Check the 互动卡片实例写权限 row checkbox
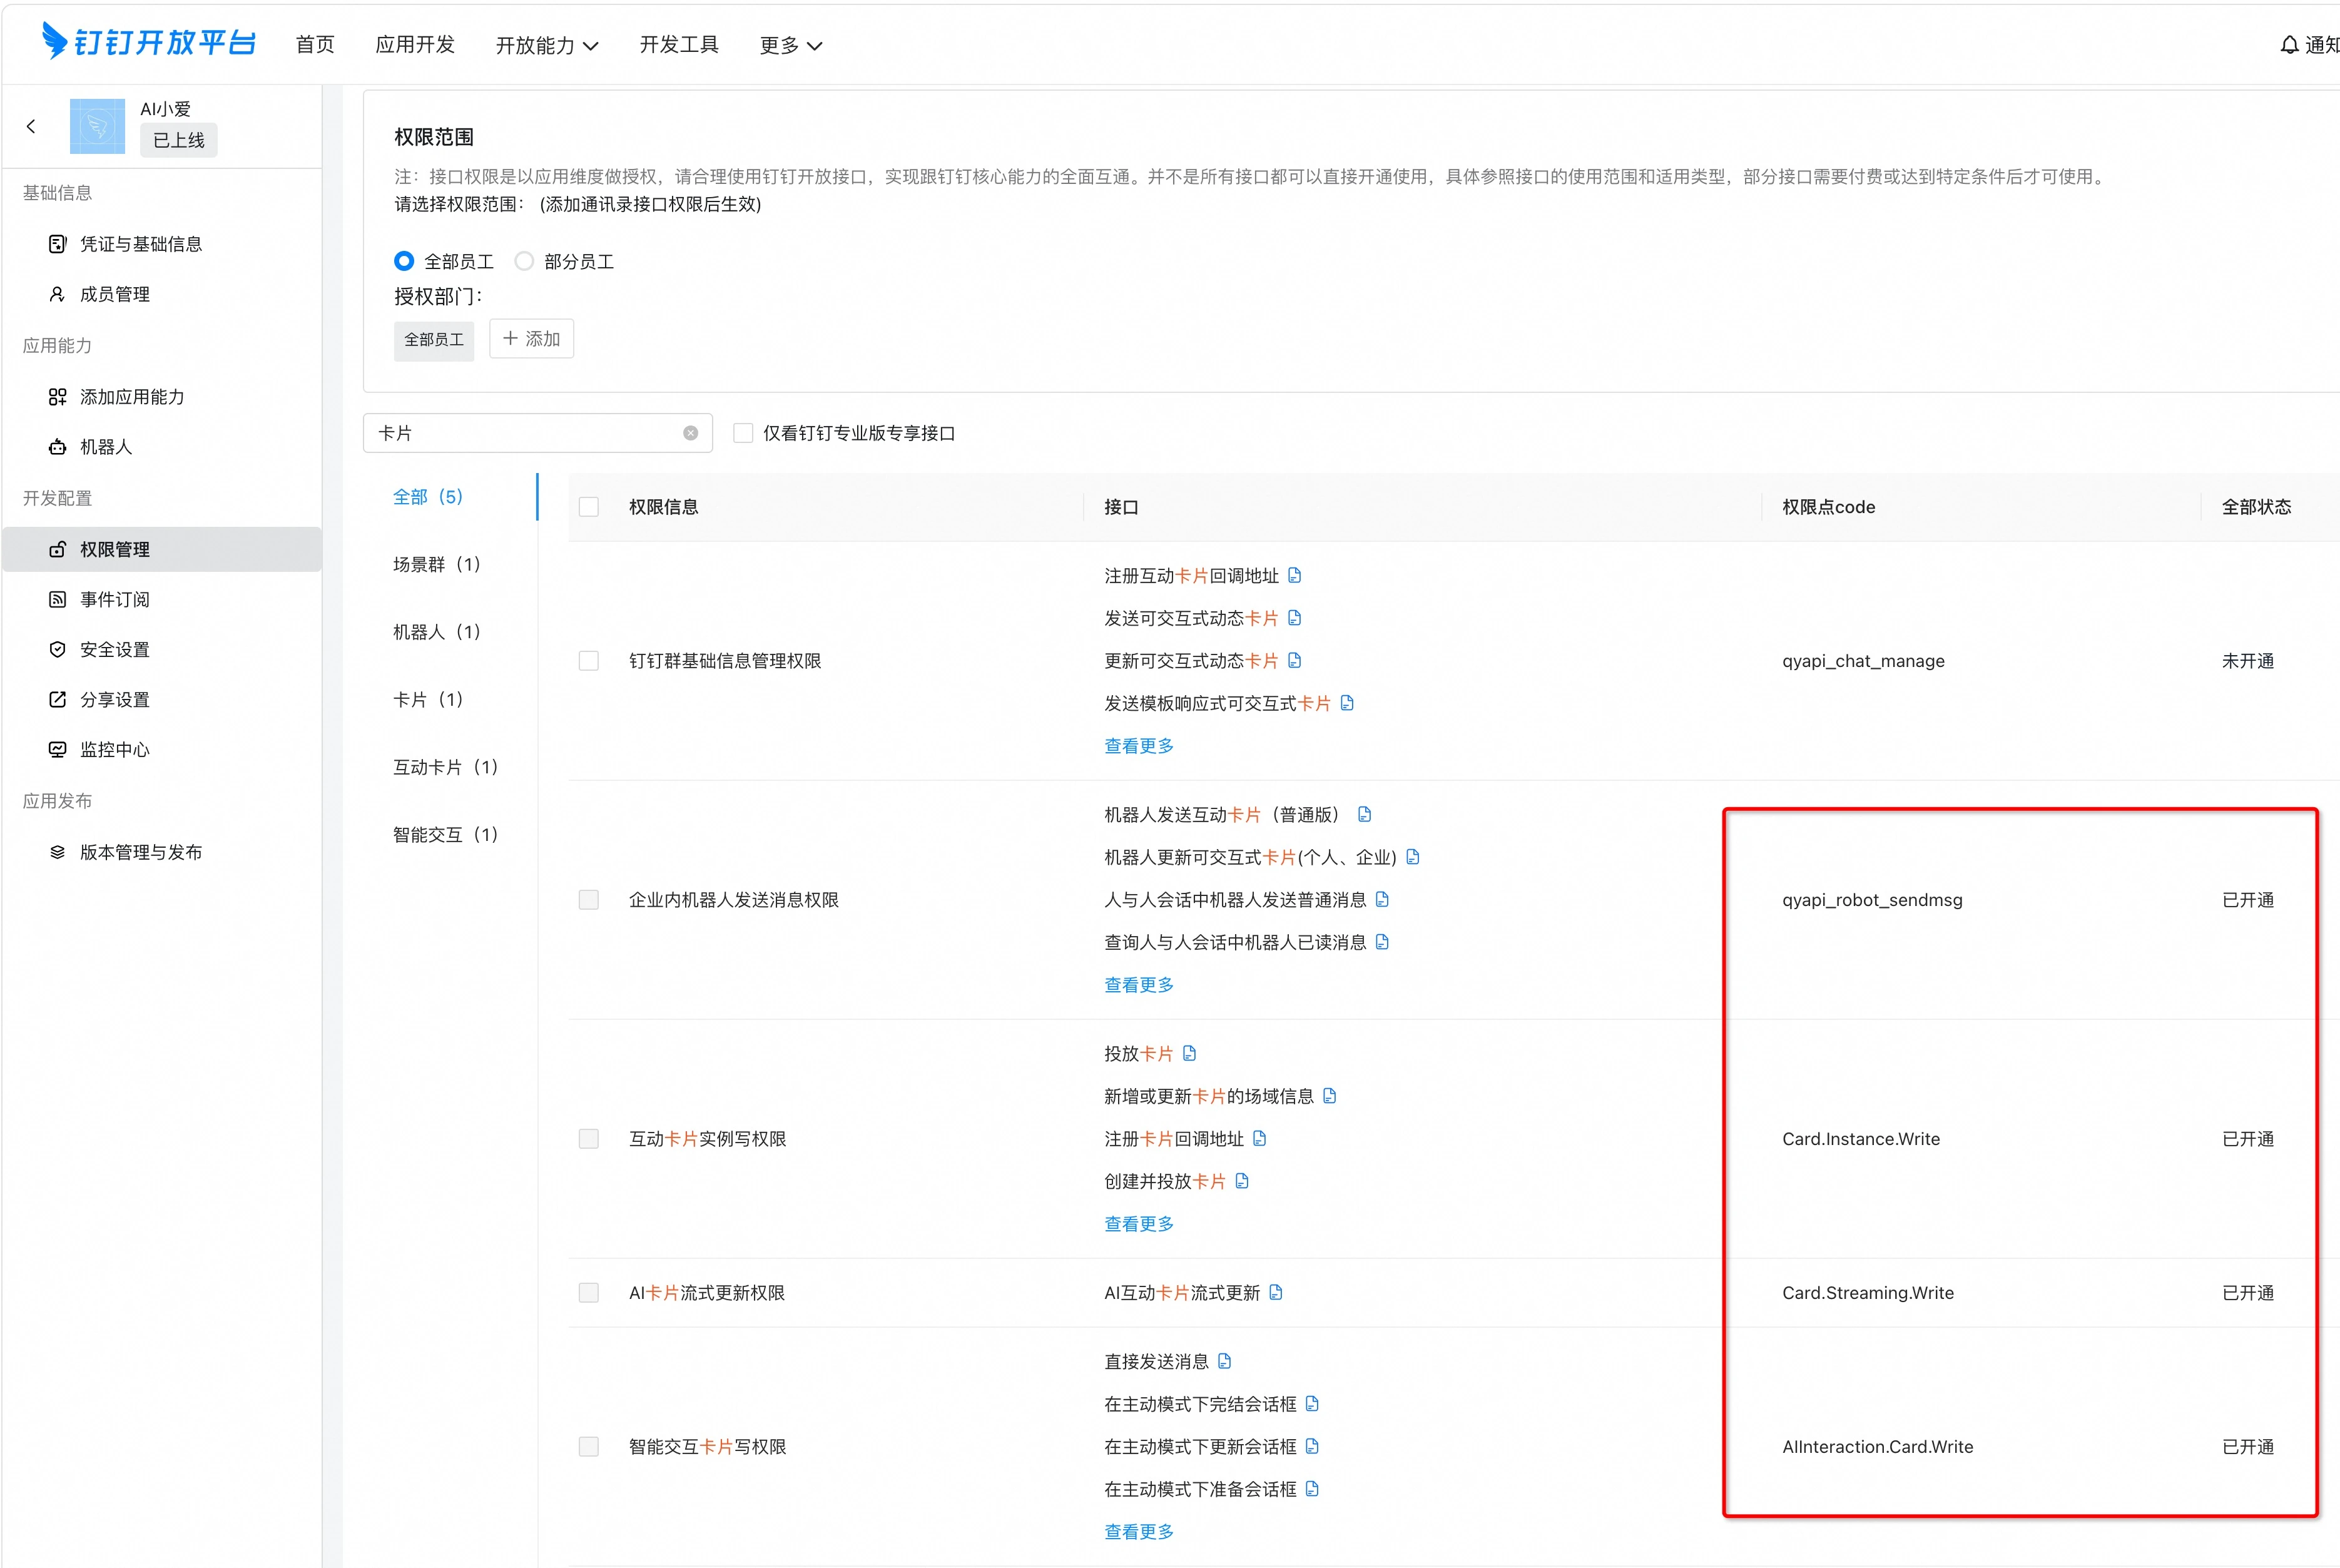The height and width of the screenshot is (1568, 2340). pyautogui.click(x=589, y=1139)
